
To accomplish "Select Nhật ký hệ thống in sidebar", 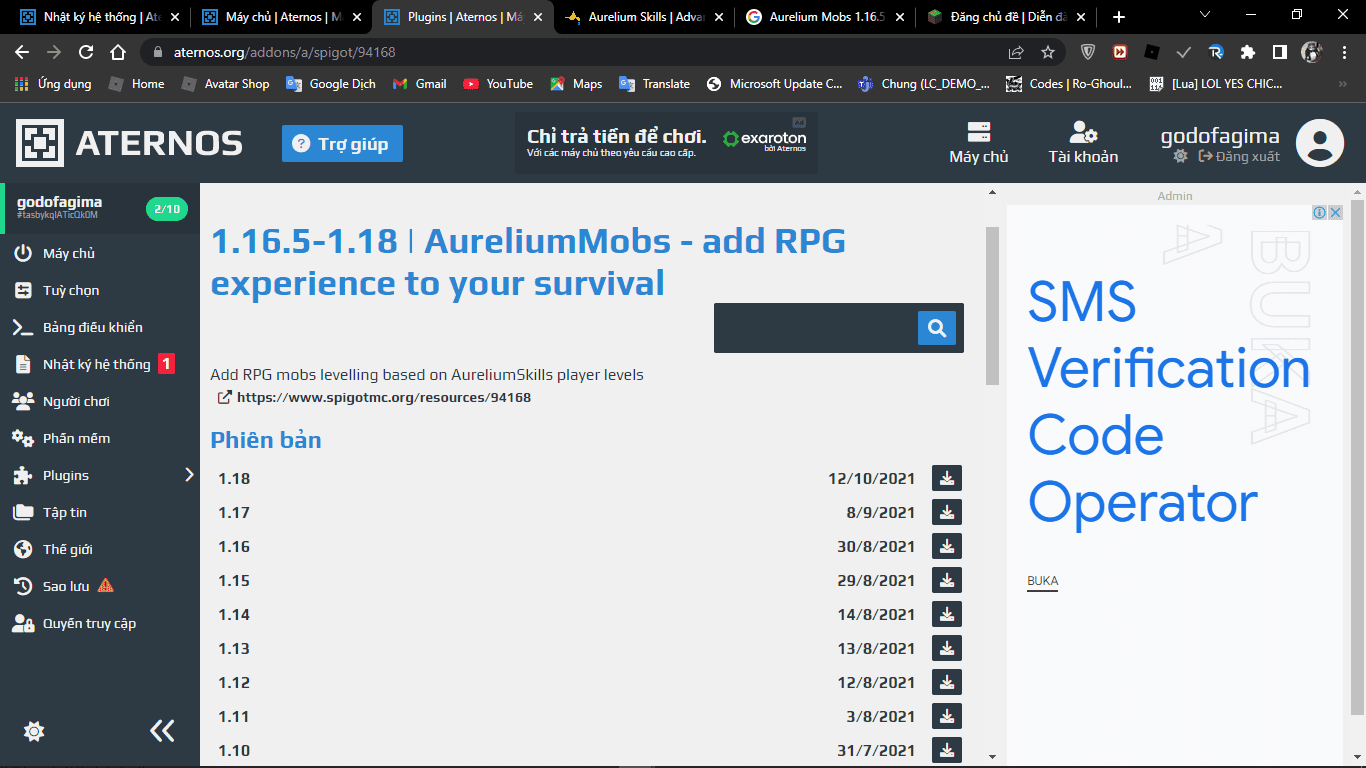I will coord(96,364).
